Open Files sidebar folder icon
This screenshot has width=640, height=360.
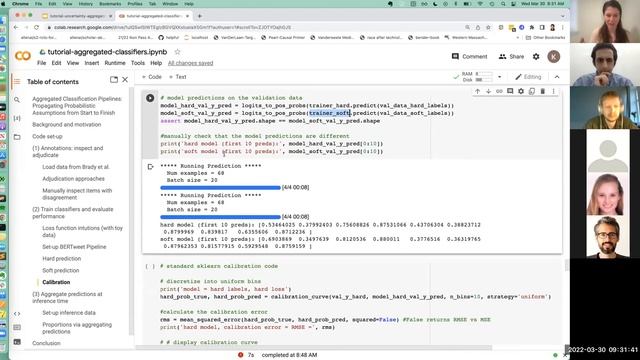pyautogui.click(x=17, y=137)
